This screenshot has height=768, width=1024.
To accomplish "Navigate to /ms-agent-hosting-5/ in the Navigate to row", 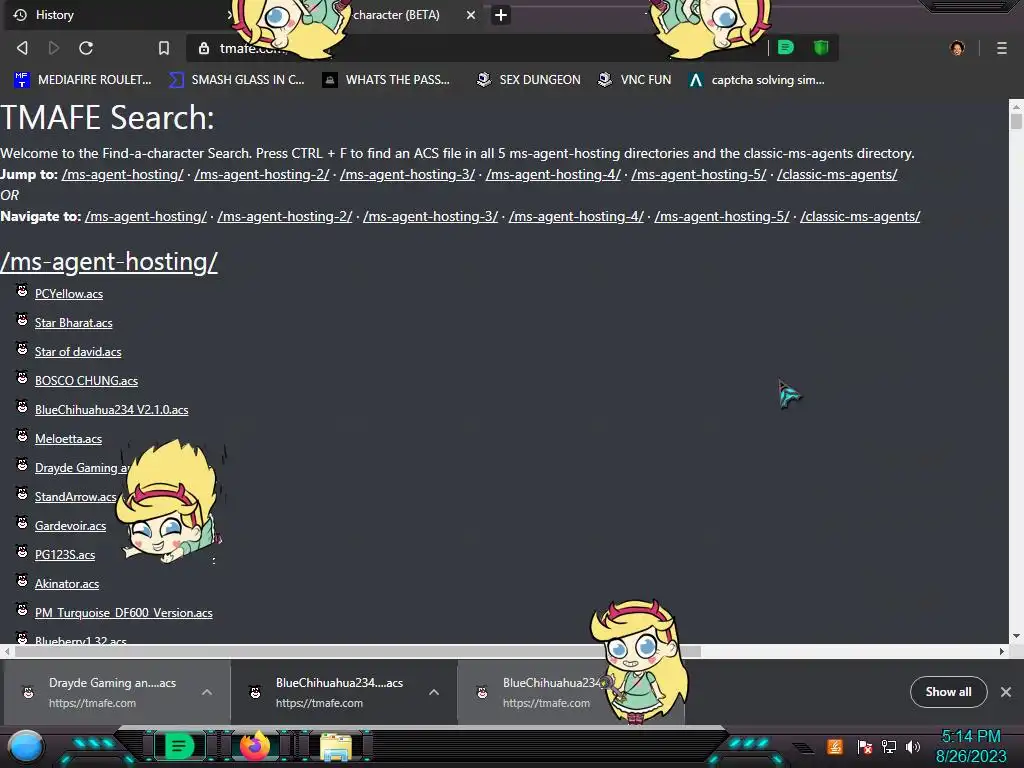I will pyautogui.click(x=722, y=216).
